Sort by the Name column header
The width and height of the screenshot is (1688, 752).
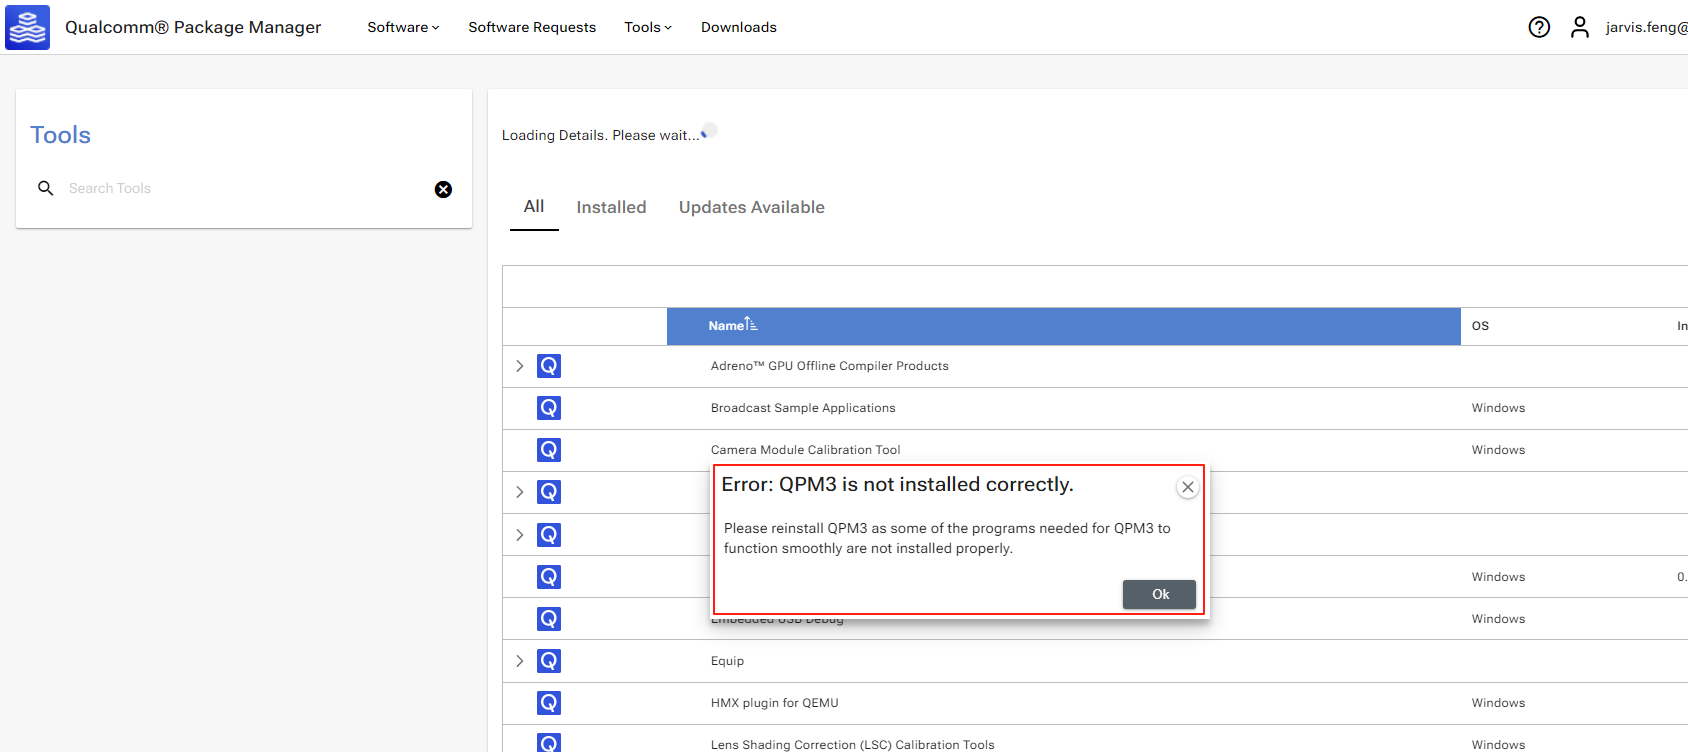[1064, 326]
